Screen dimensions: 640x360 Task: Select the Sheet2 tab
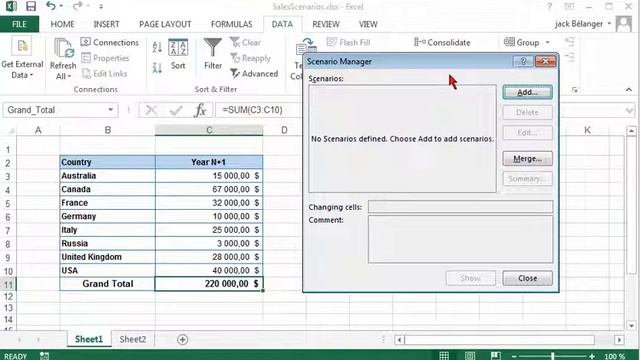coord(133,339)
